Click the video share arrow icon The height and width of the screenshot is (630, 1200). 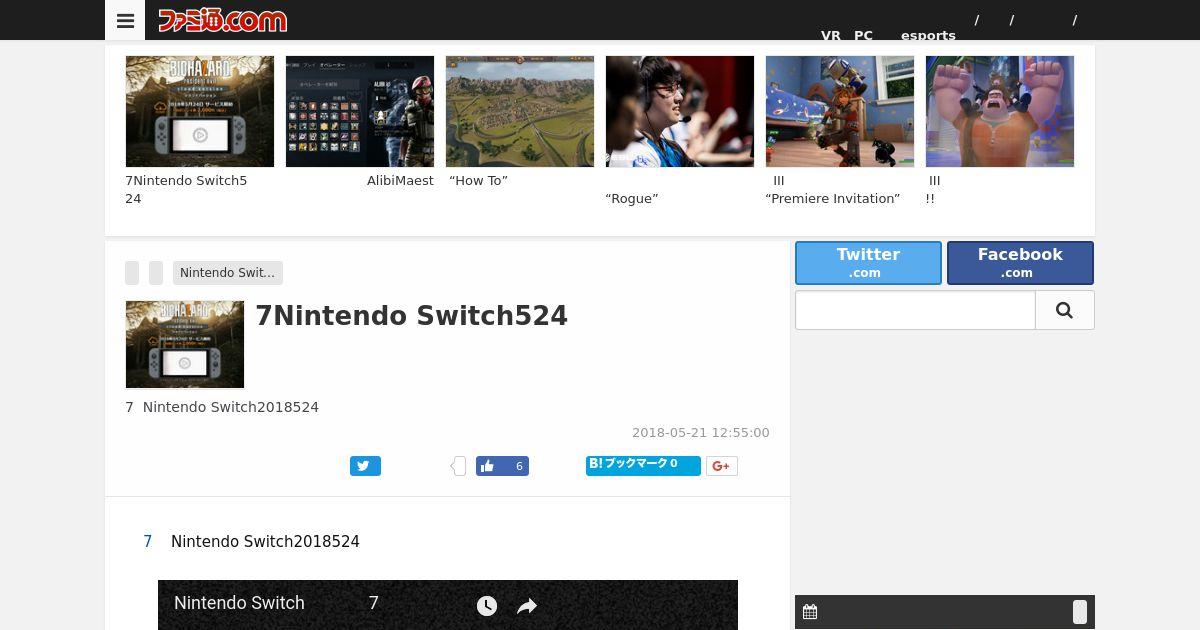pyautogui.click(x=527, y=606)
